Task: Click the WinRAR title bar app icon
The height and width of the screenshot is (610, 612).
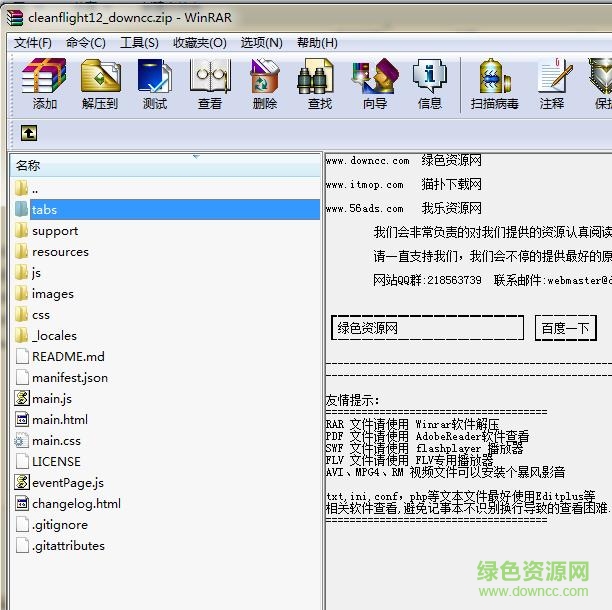Action: click(x=15, y=18)
